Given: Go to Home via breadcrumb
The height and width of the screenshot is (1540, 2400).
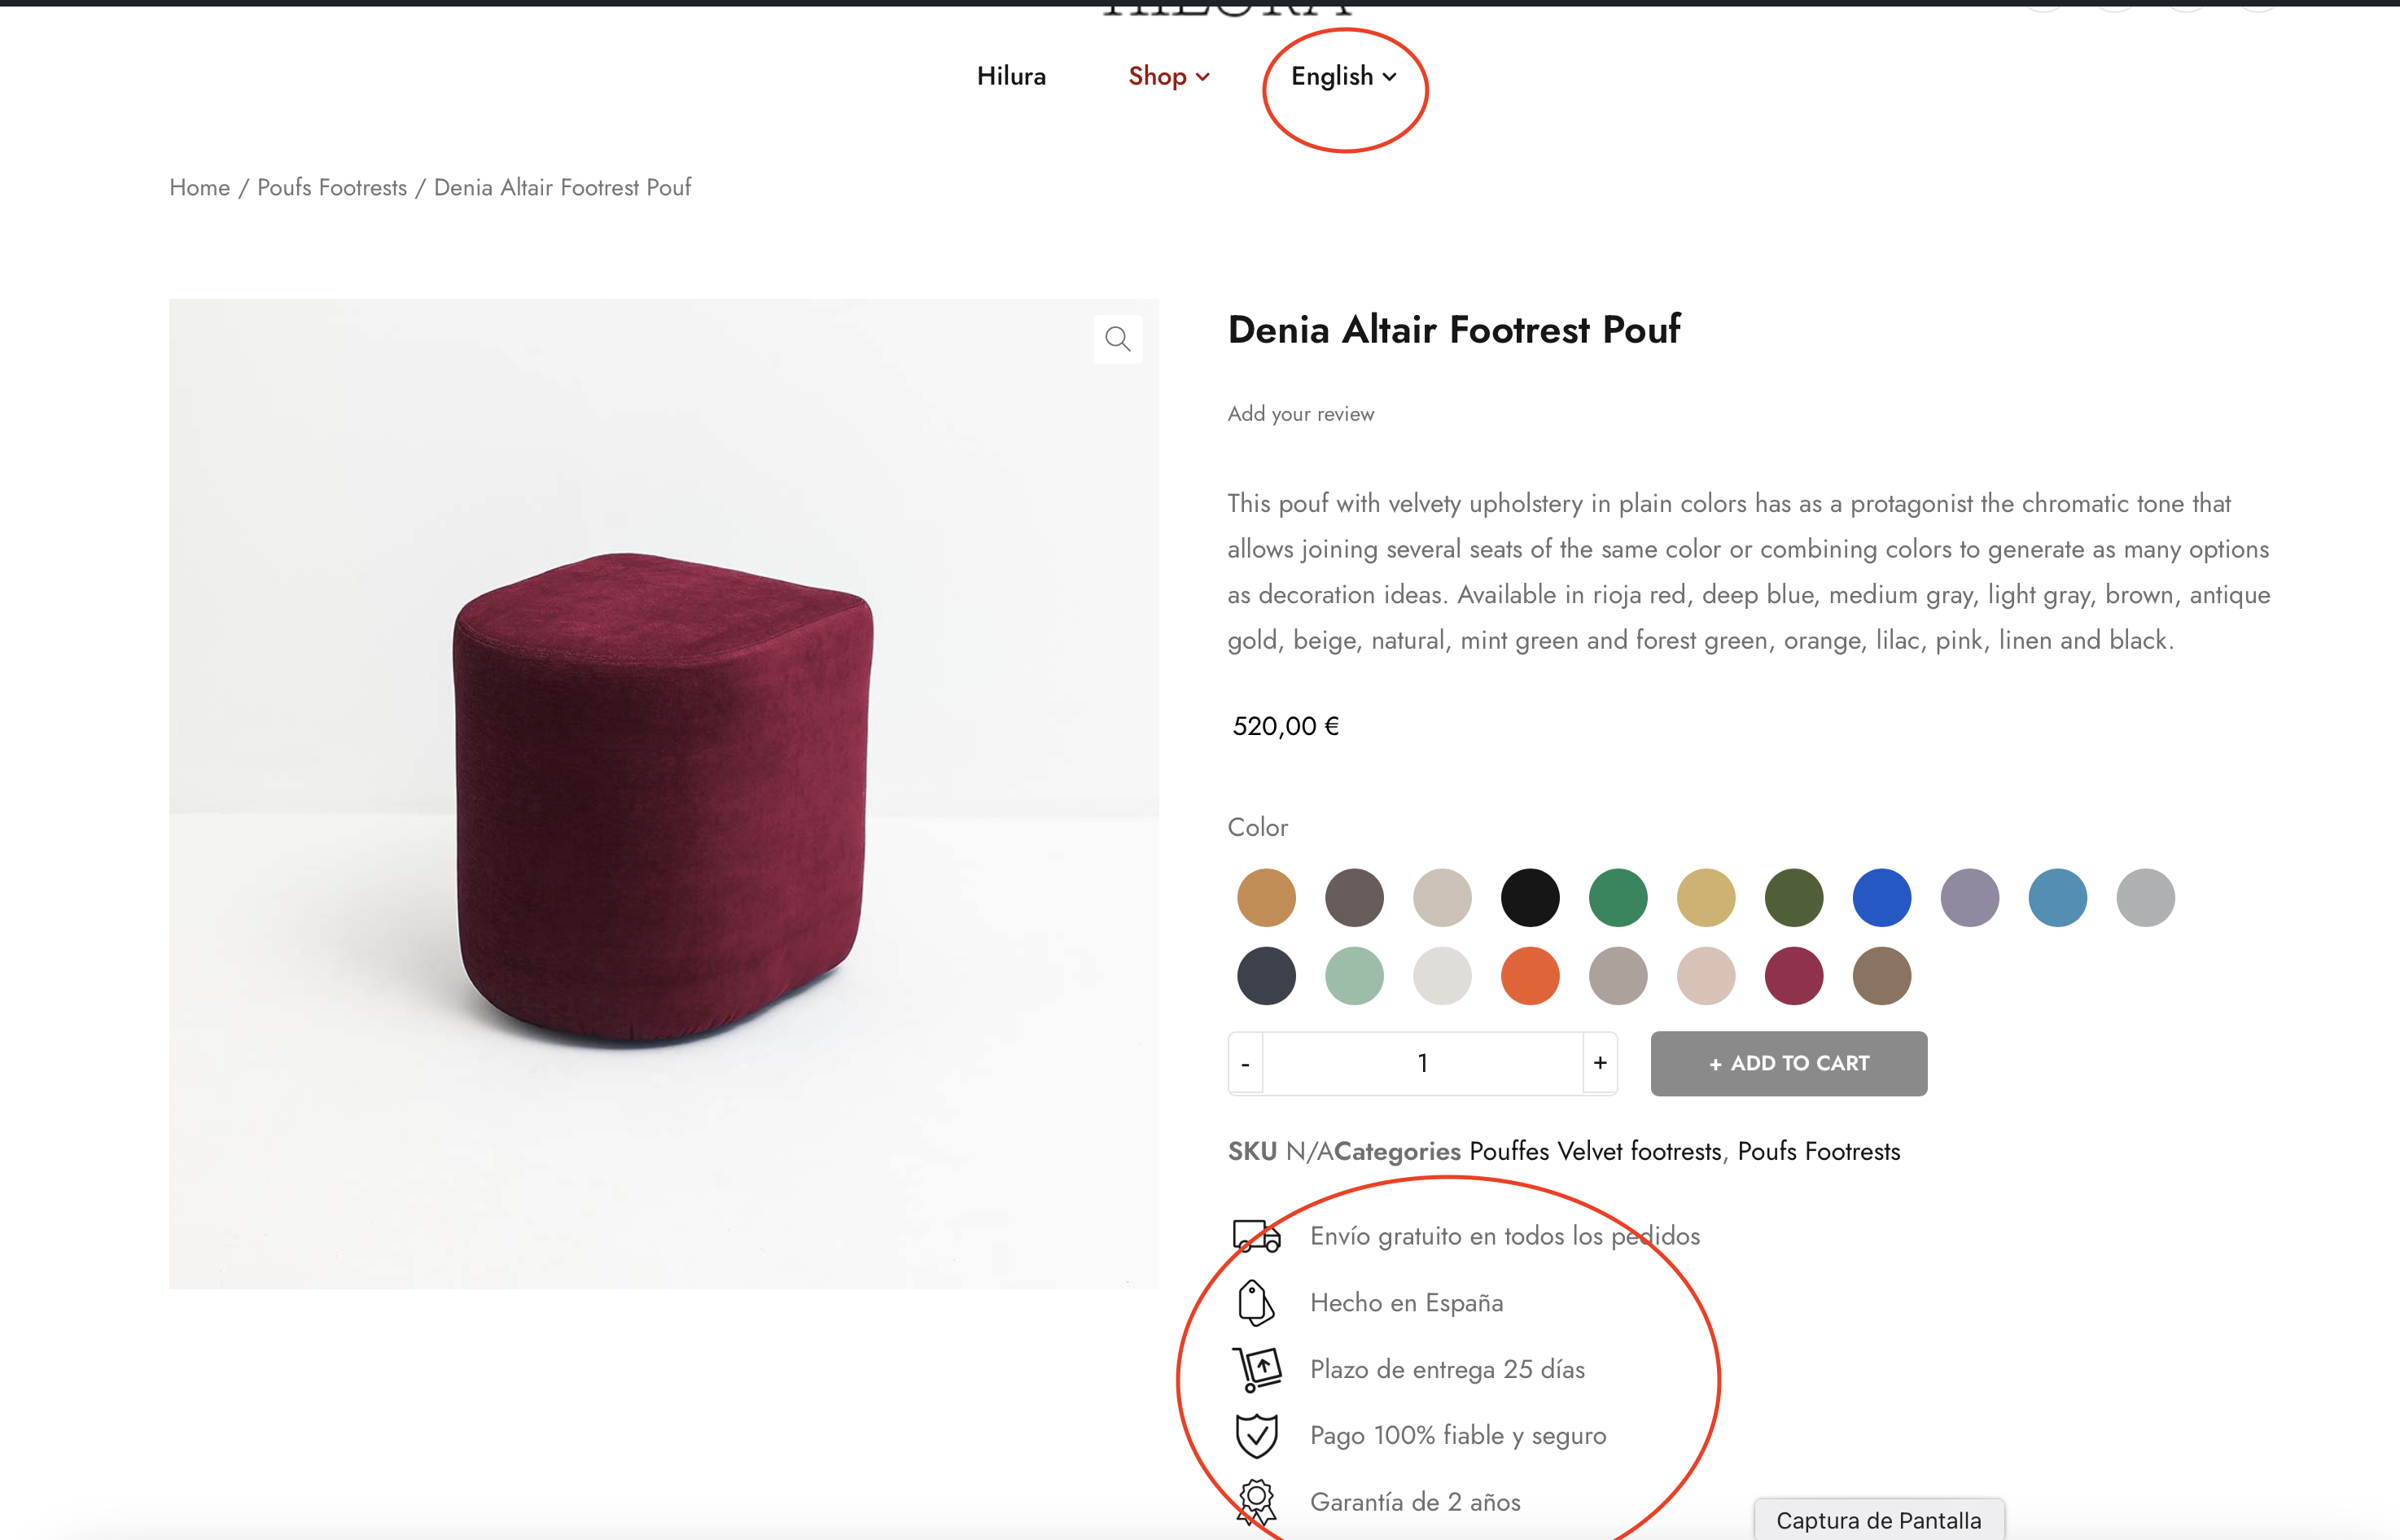Looking at the screenshot, I should 199,188.
